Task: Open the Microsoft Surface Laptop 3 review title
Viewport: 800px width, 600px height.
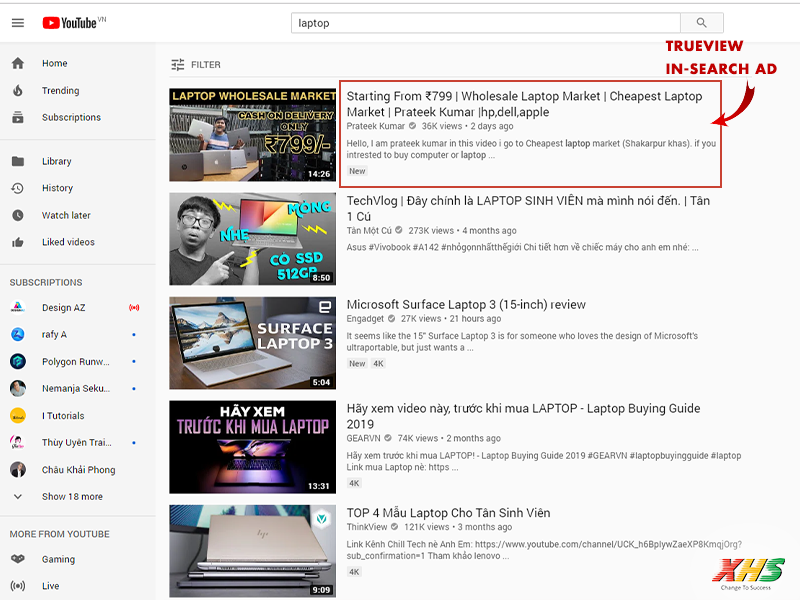Action: [466, 305]
